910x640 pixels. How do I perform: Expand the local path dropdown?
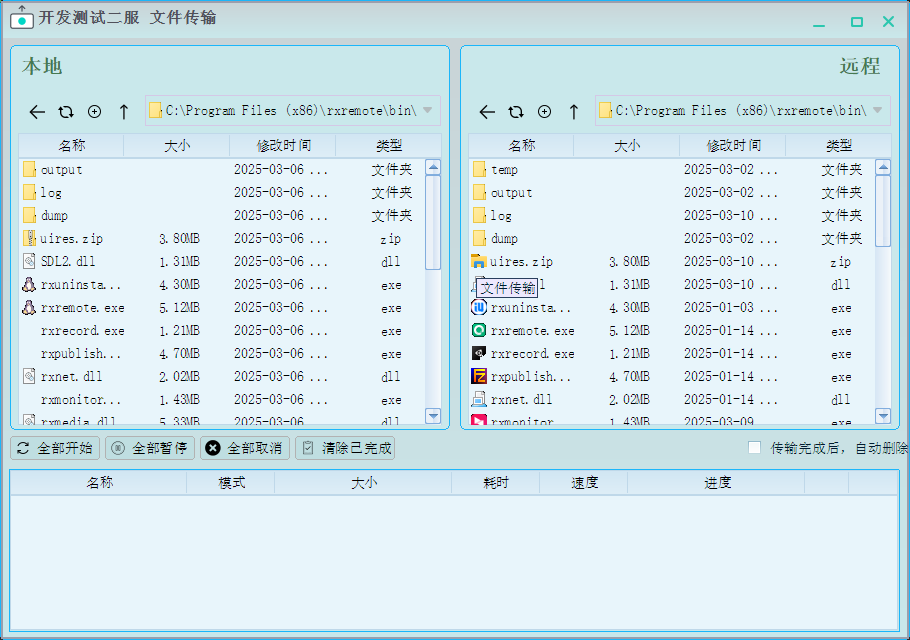[x=428, y=111]
